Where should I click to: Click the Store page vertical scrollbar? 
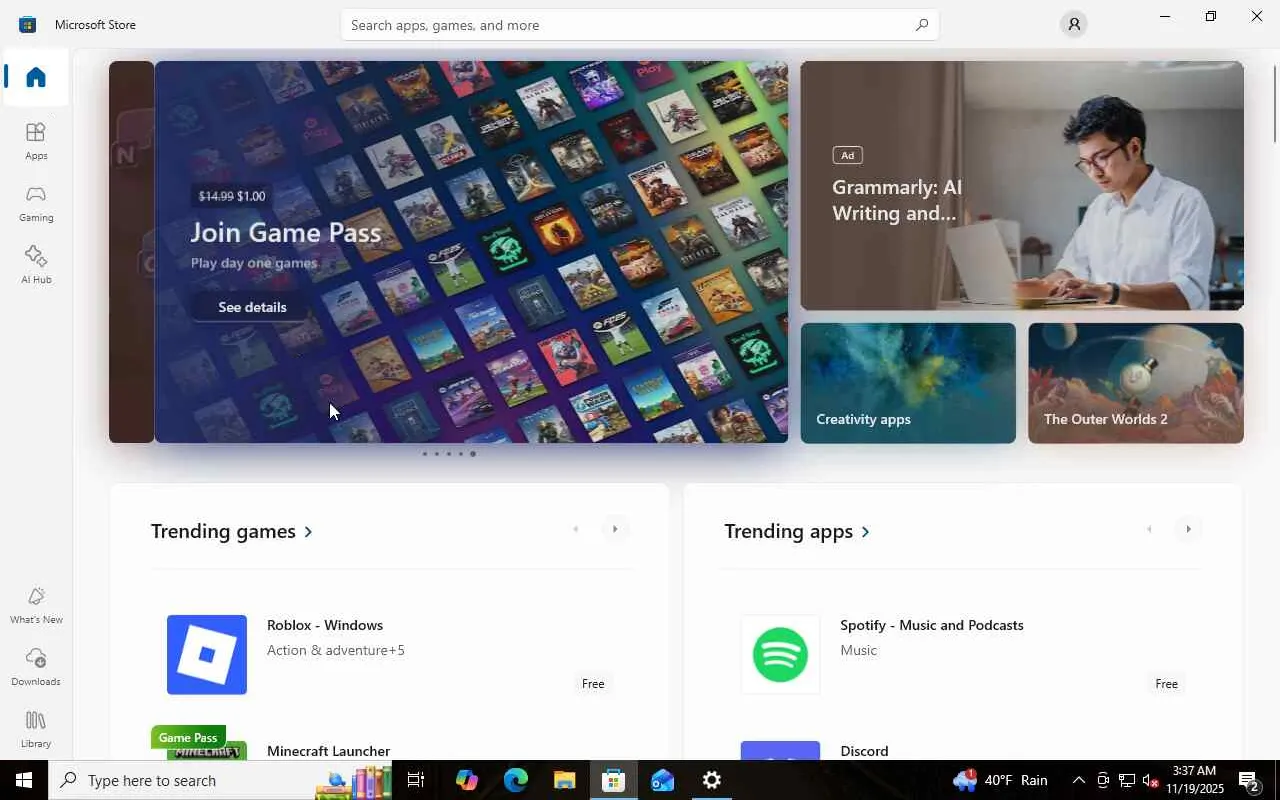click(1275, 105)
